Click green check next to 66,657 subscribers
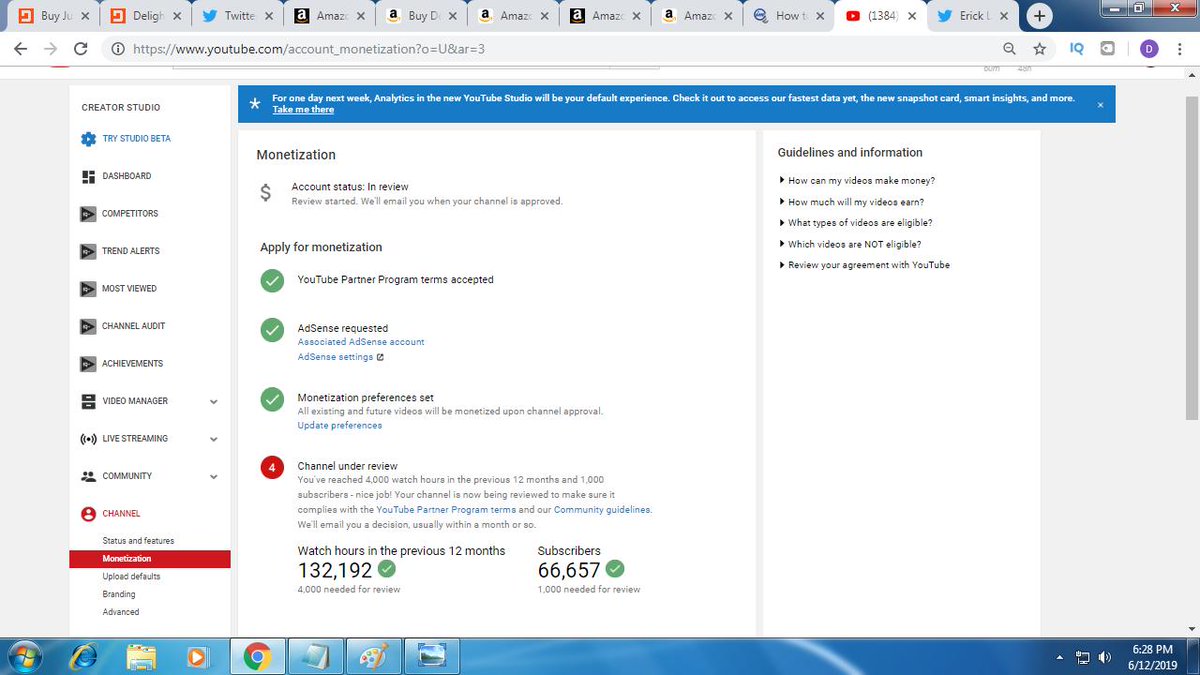 coord(615,569)
